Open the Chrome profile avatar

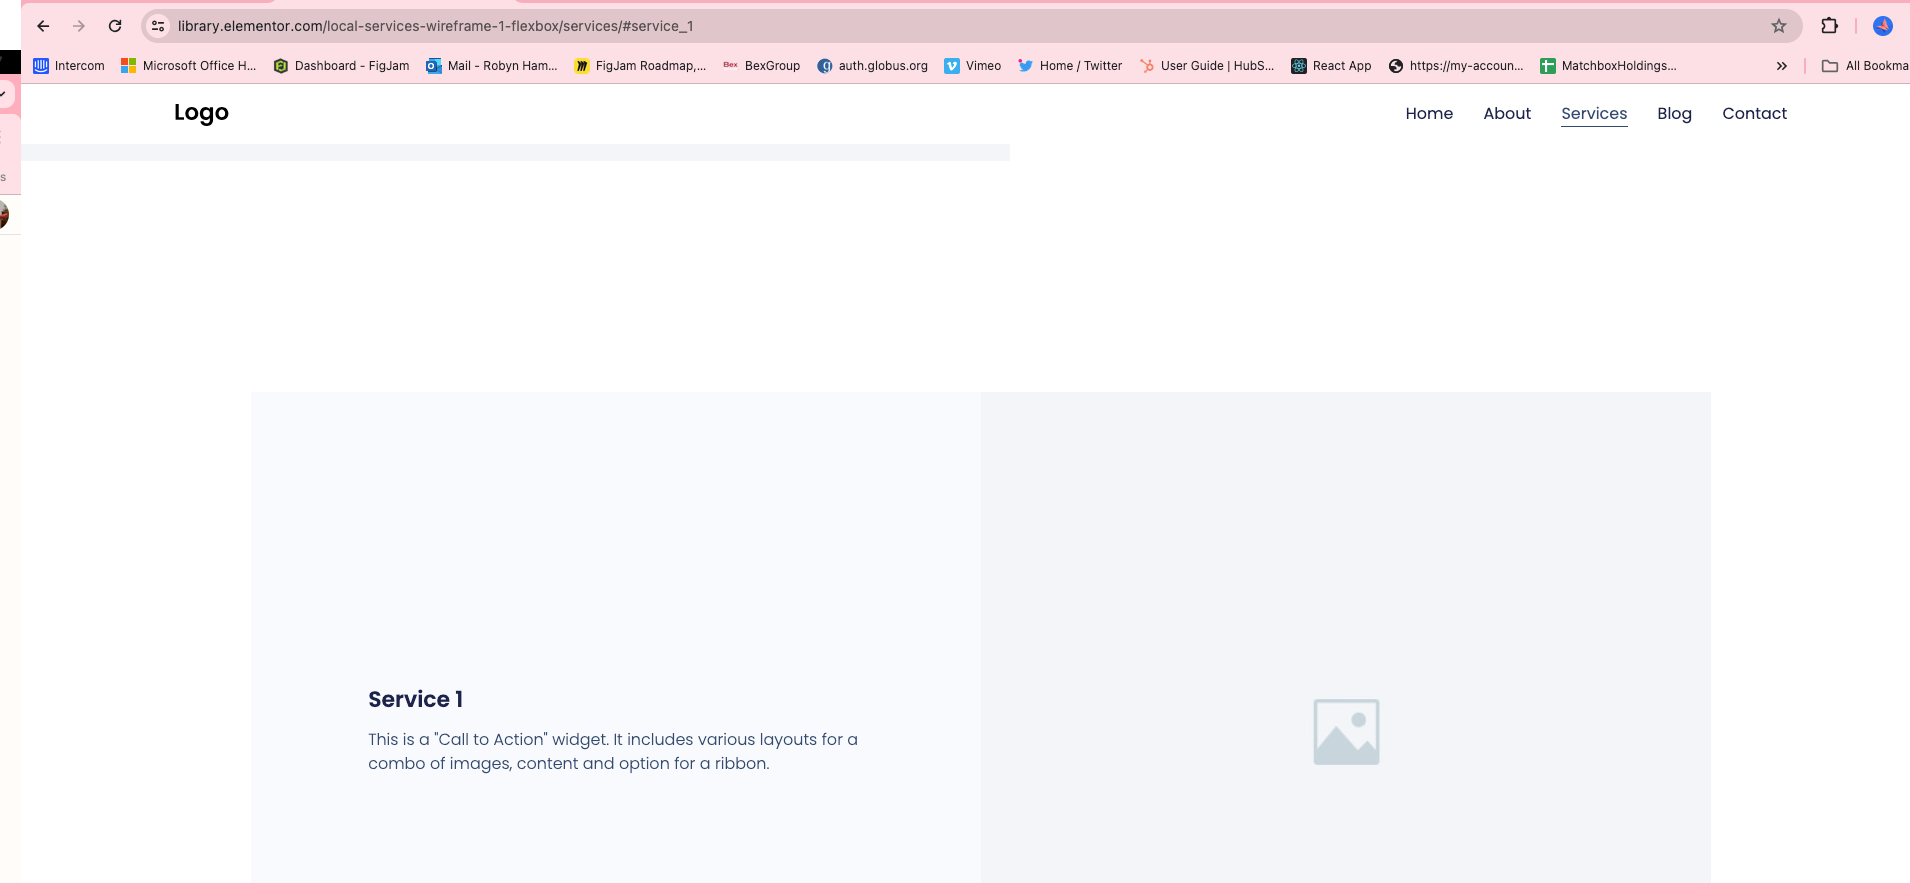click(1882, 26)
